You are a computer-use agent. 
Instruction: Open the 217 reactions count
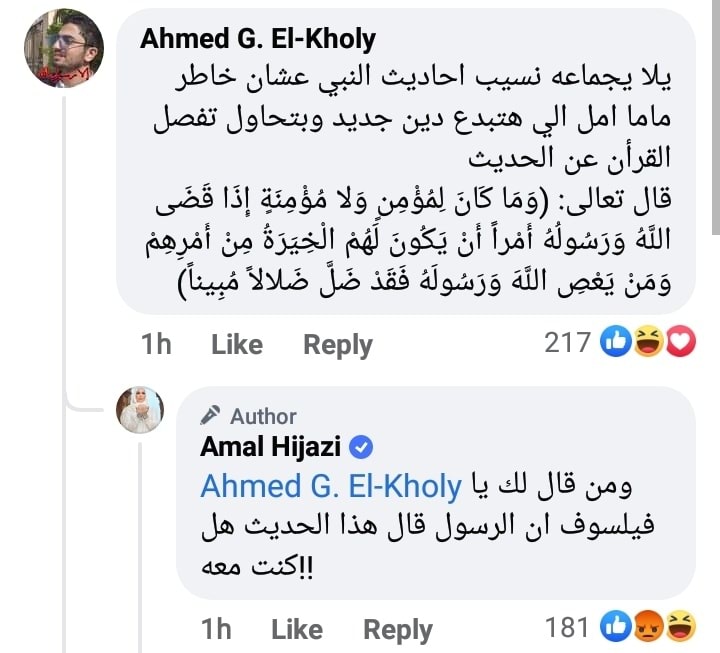point(567,342)
